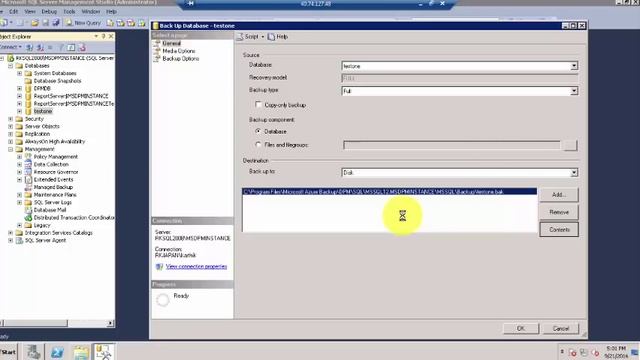Screen dimensions: 640x360
Task: Click the Script icon in Back Up Database dialog
Action: [240, 37]
